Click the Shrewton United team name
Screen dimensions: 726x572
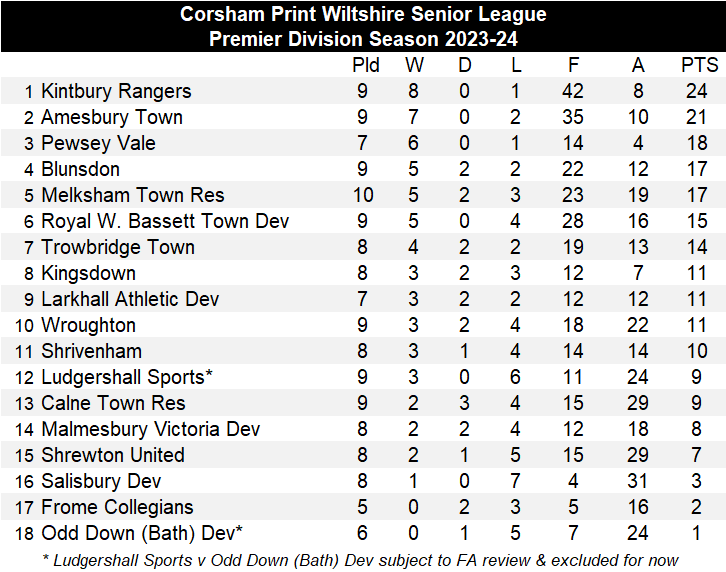tap(113, 455)
